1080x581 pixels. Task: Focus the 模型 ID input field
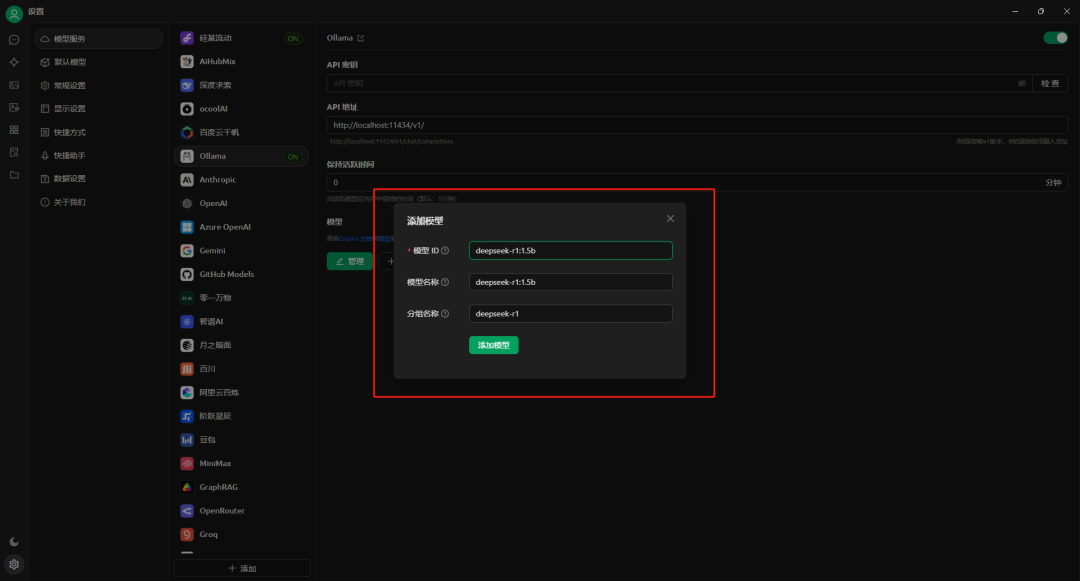click(x=571, y=251)
